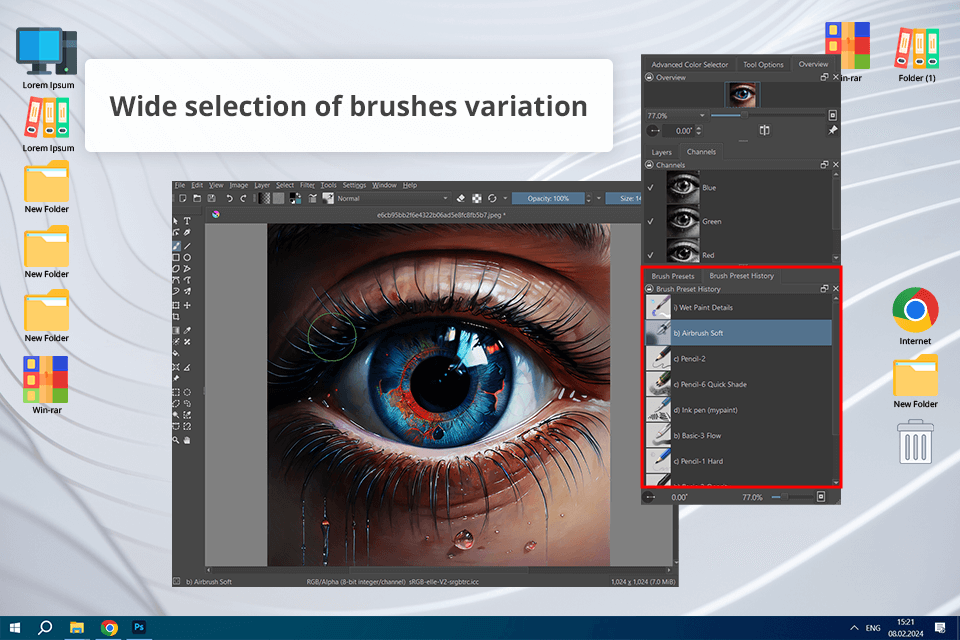The image size is (960, 640).
Task: Choose the Basic-3 Flow brush preset
Action: [x=738, y=435]
